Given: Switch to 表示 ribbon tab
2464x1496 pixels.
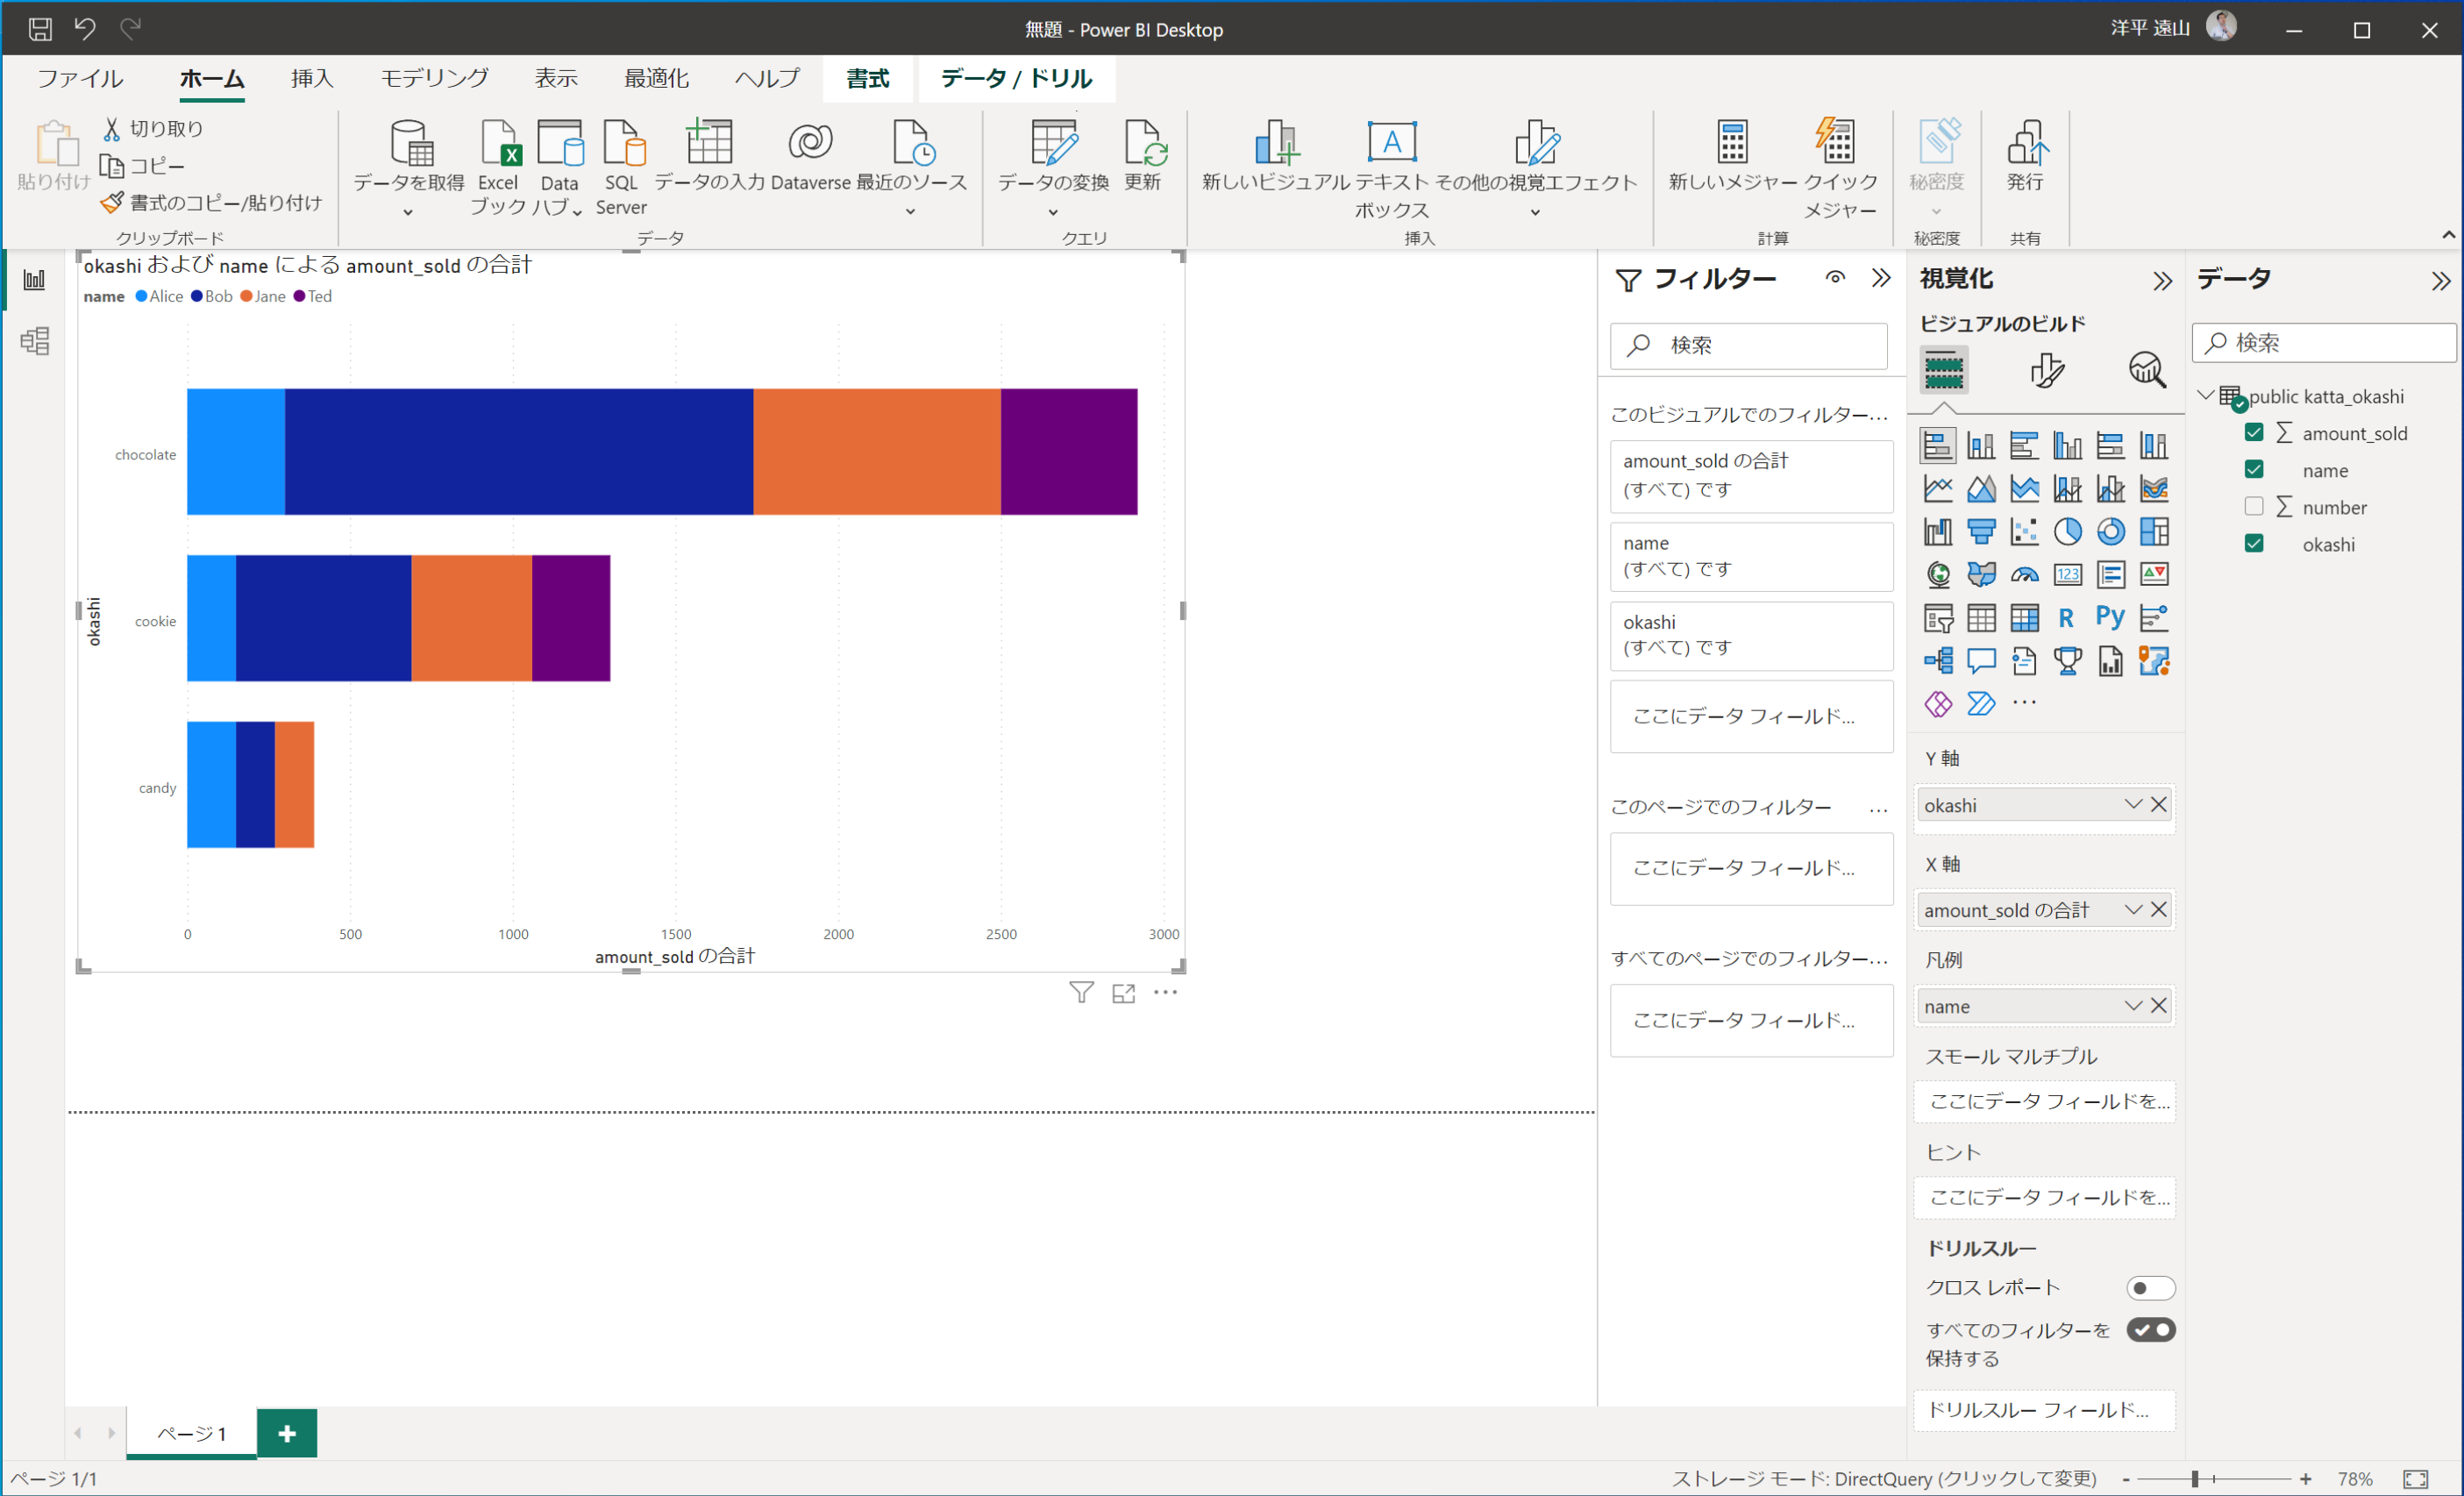Looking at the screenshot, I should (556, 78).
